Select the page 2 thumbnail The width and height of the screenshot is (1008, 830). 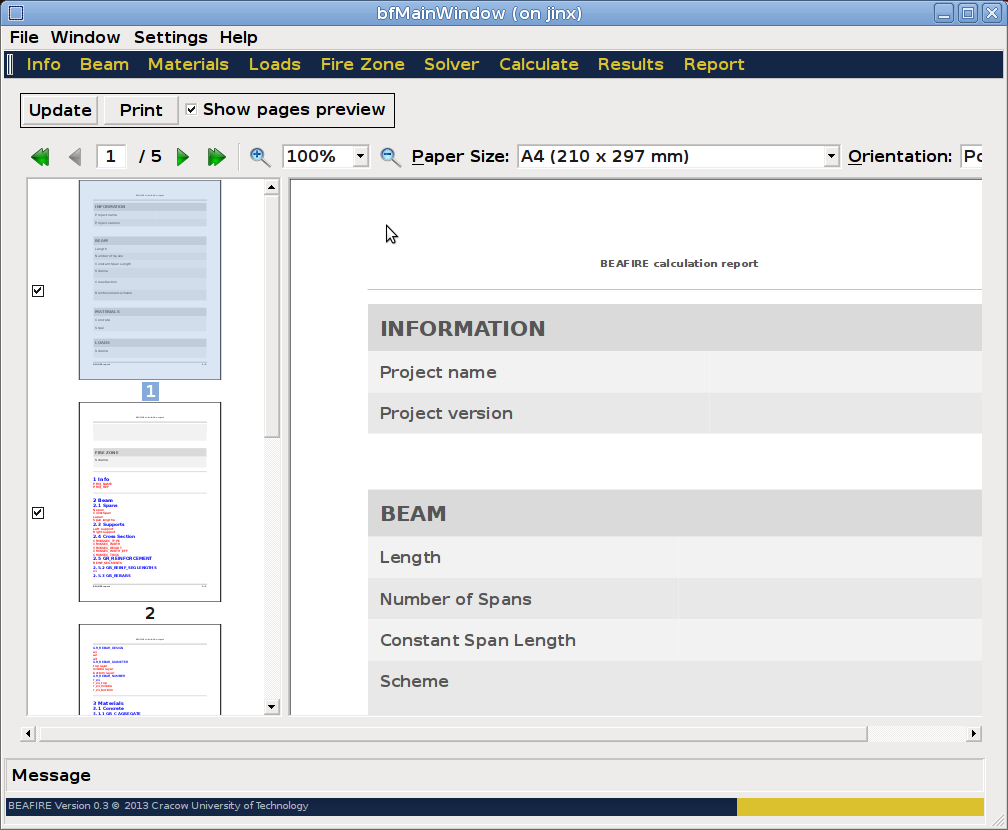point(150,502)
